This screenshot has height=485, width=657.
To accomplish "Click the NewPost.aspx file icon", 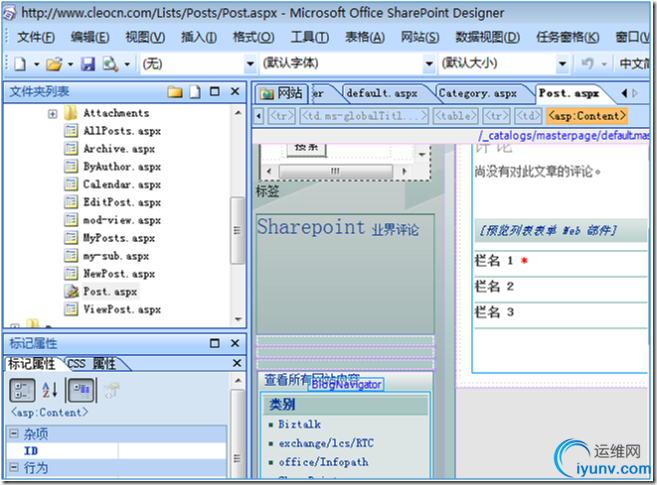I will click(x=71, y=274).
